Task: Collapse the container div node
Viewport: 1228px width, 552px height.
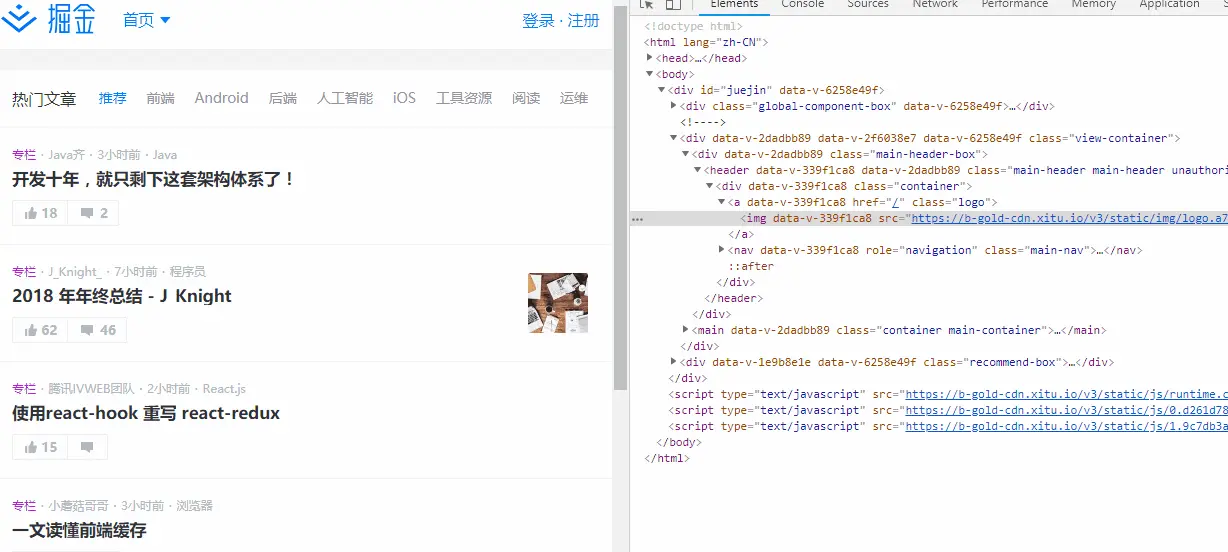Action: click(x=710, y=186)
